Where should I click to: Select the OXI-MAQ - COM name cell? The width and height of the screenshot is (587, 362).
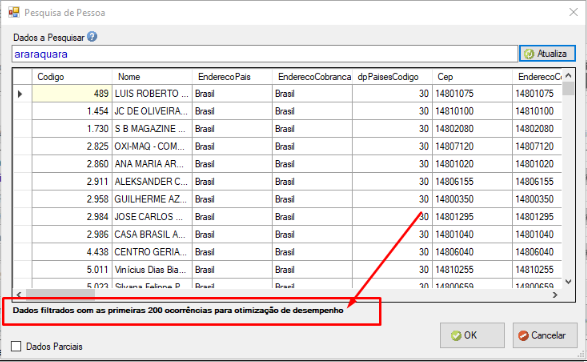152,146
